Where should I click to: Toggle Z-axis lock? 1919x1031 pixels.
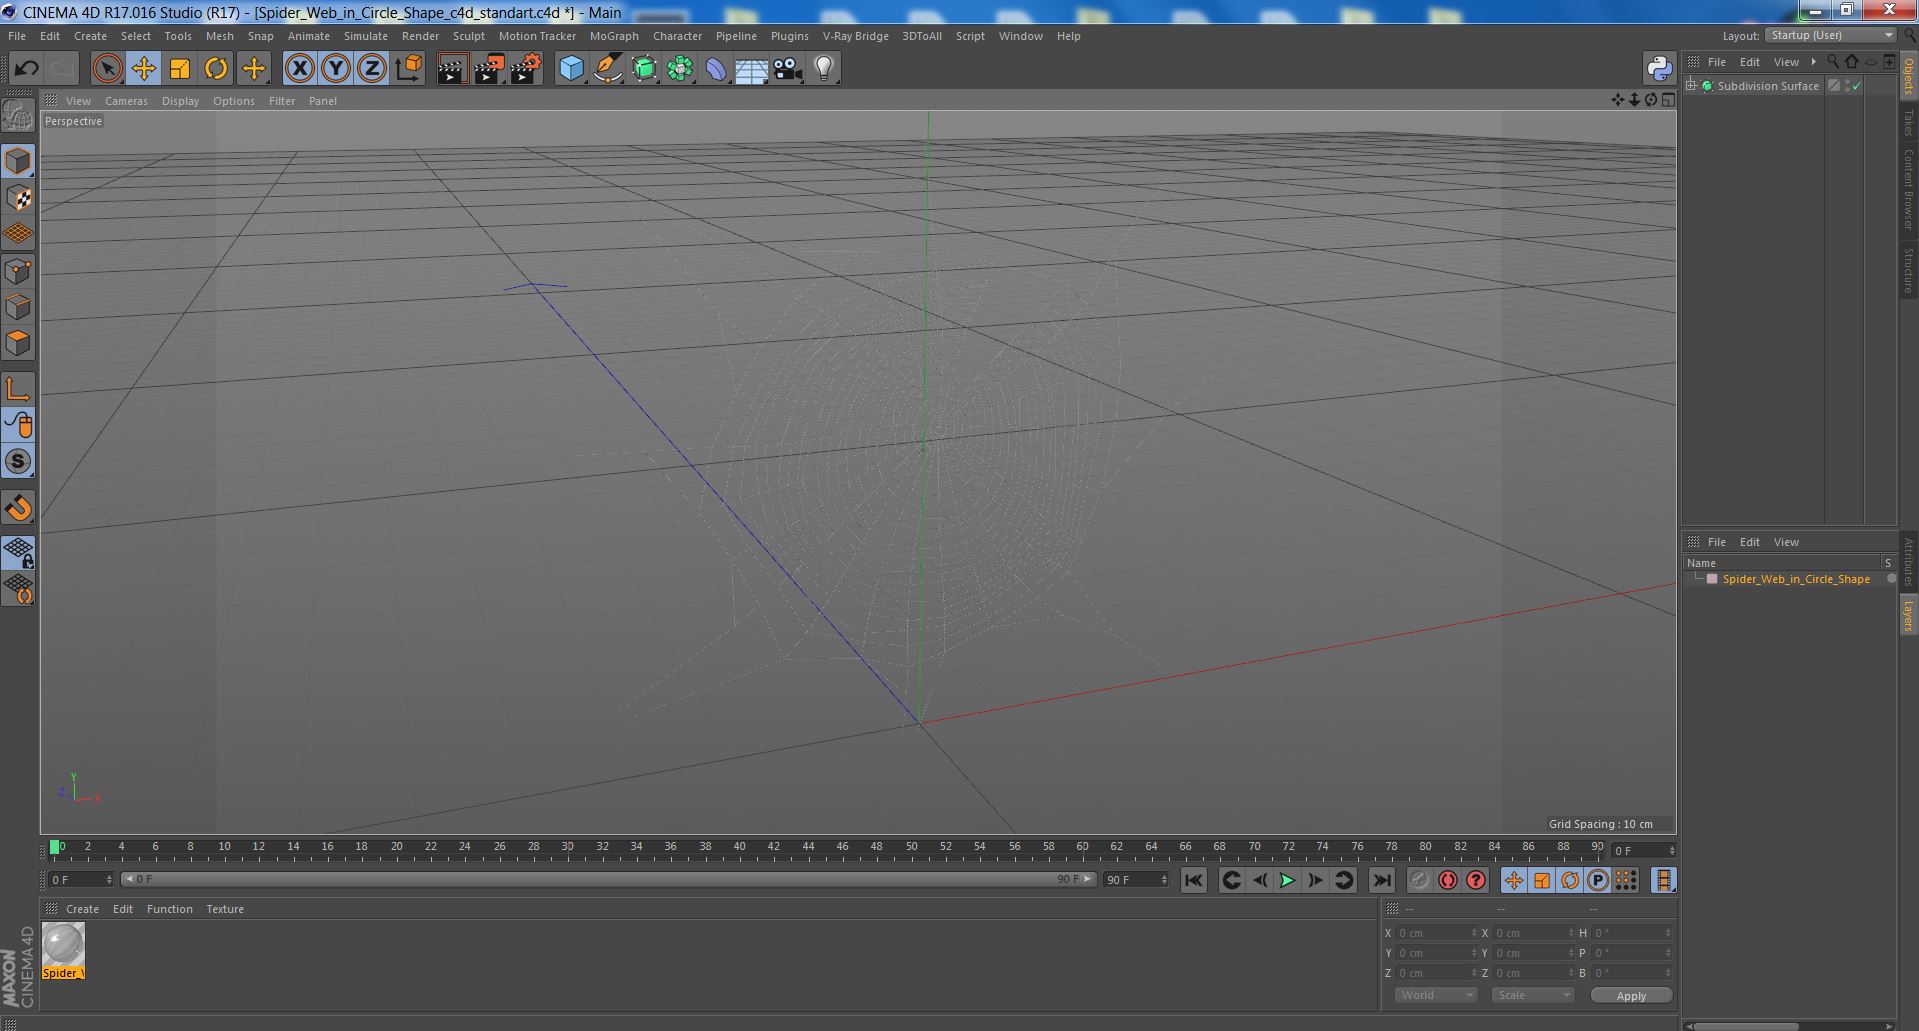[x=372, y=69]
